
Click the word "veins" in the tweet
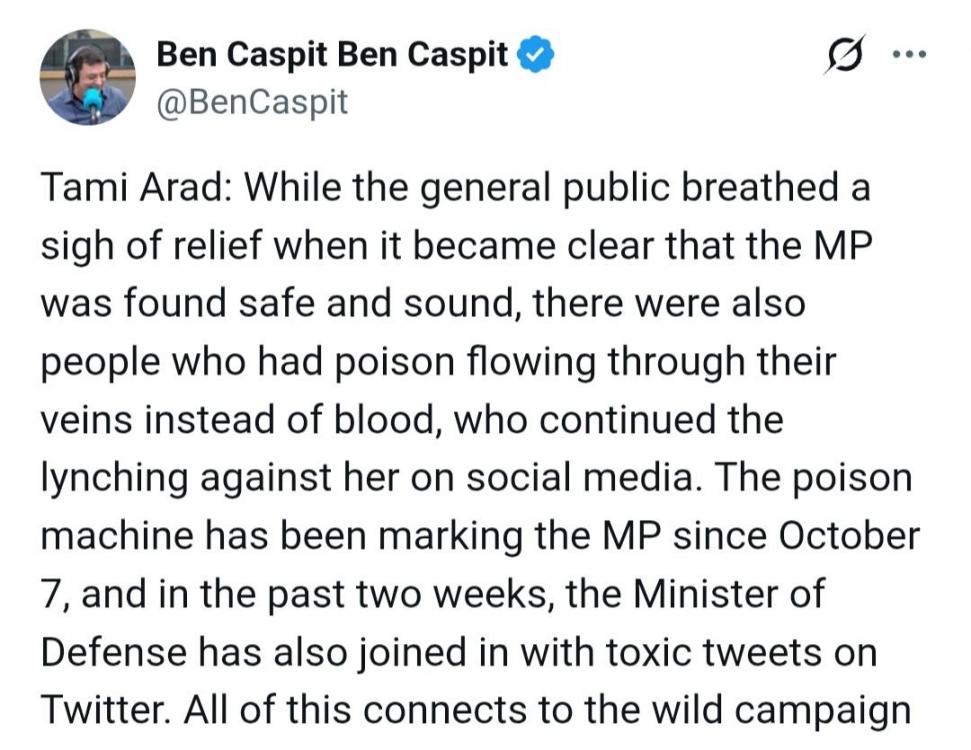click(x=85, y=420)
